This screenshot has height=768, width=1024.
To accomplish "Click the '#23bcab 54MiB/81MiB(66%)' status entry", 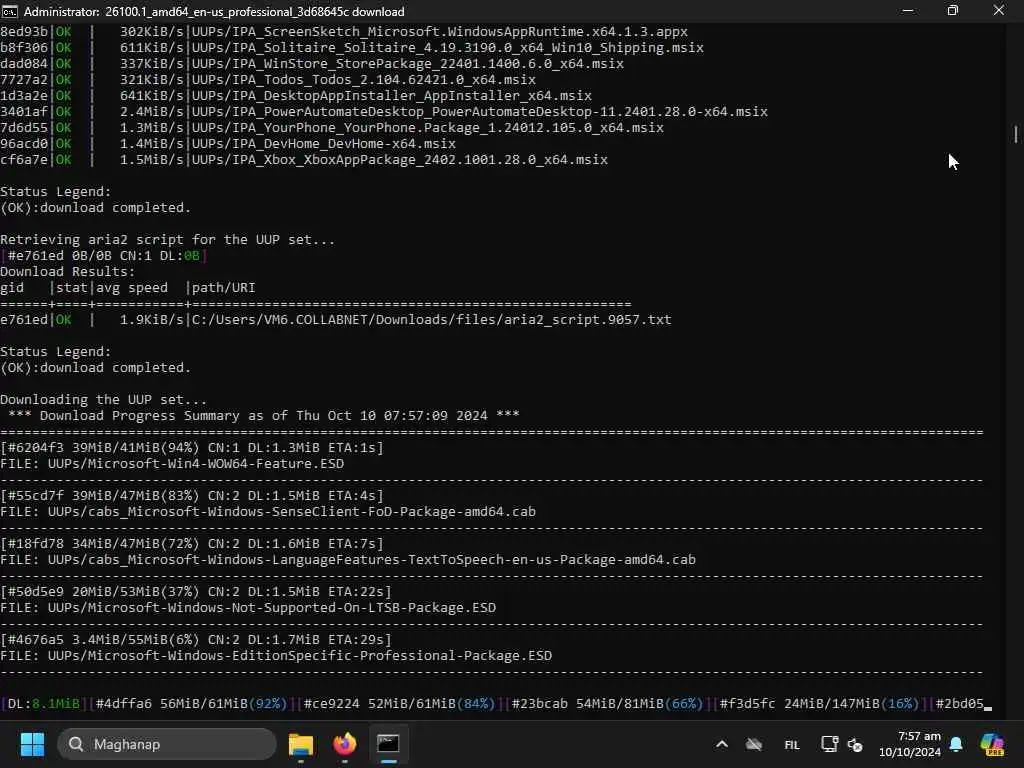I will (x=607, y=703).
